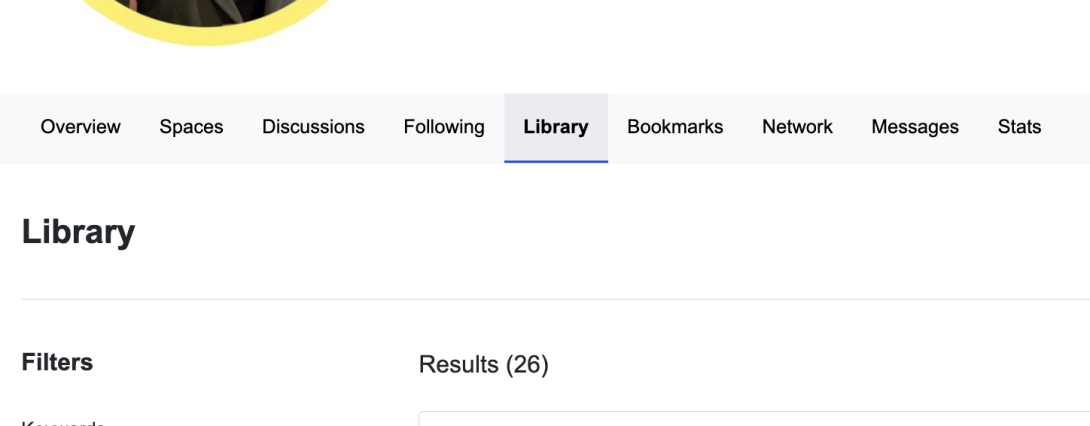This screenshot has height=426, width=1090.
Task: Show the Stats tab
Action: point(1019,127)
